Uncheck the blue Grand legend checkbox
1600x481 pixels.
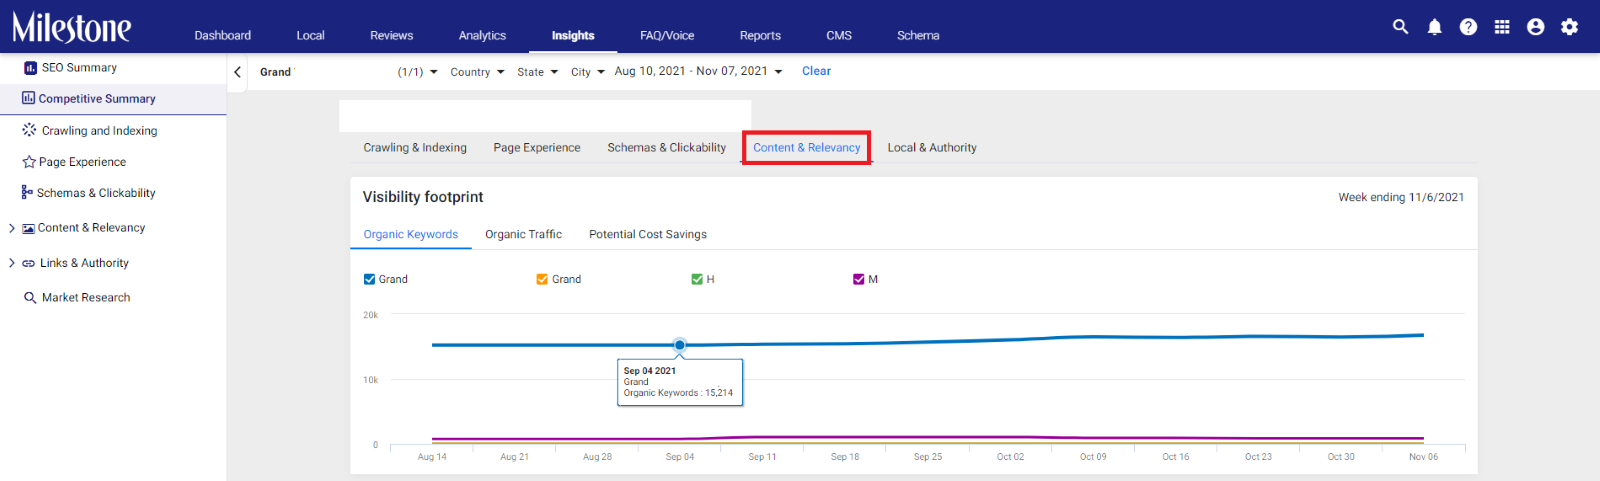(369, 279)
